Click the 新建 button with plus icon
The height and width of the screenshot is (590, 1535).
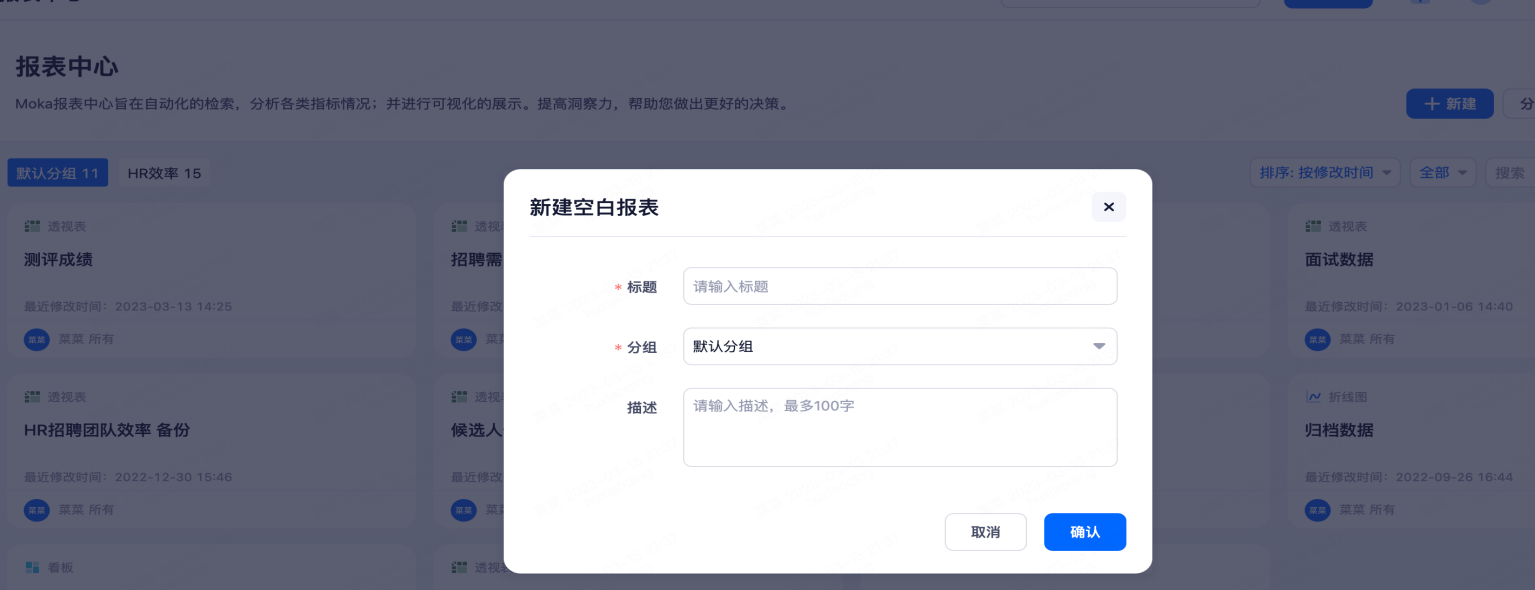(x=1449, y=104)
